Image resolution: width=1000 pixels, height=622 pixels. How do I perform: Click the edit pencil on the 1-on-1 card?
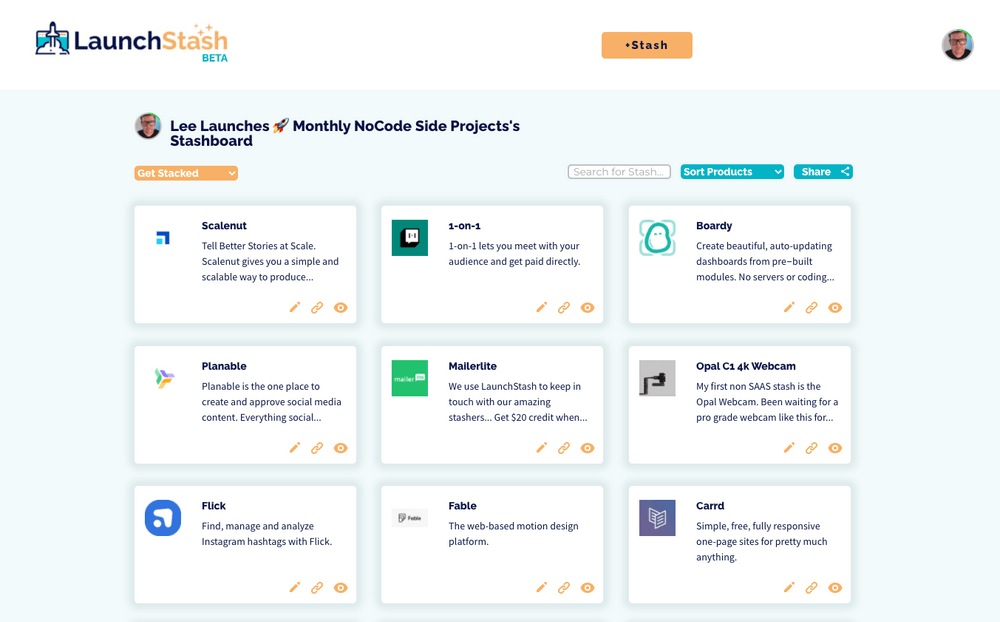[x=541, y=307]
